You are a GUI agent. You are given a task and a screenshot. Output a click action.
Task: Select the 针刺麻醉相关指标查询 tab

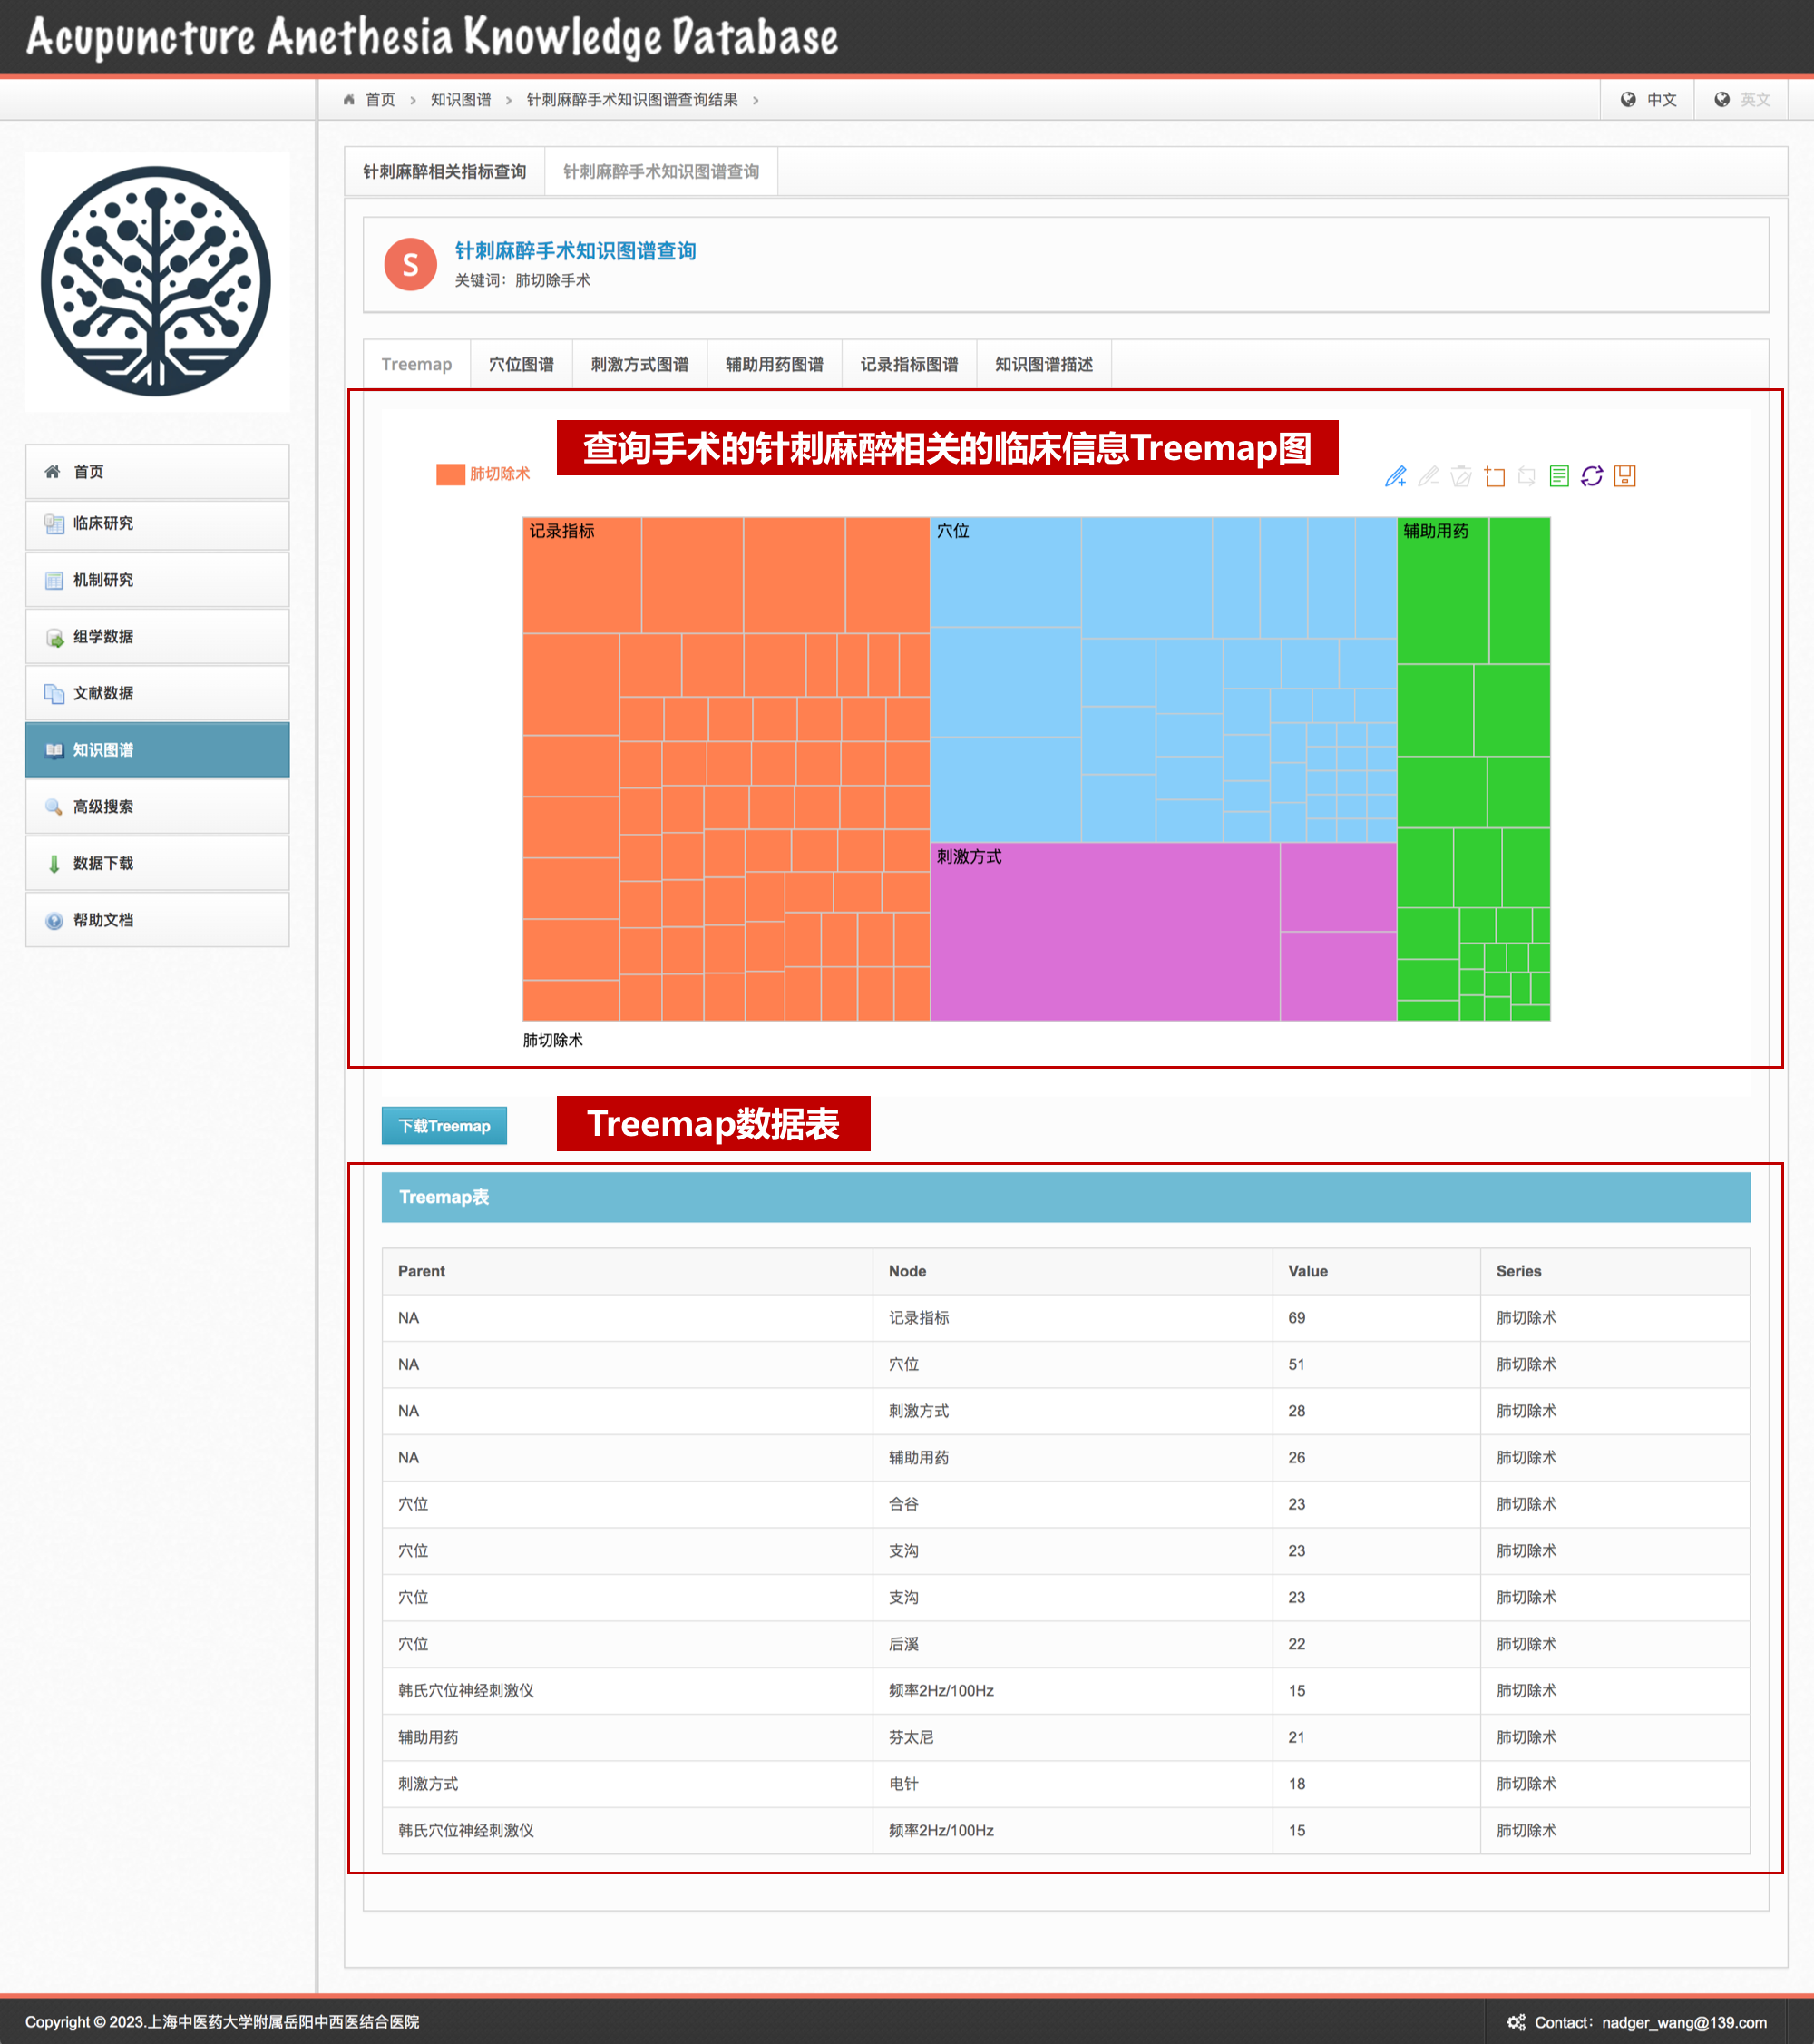pos(444,172)
